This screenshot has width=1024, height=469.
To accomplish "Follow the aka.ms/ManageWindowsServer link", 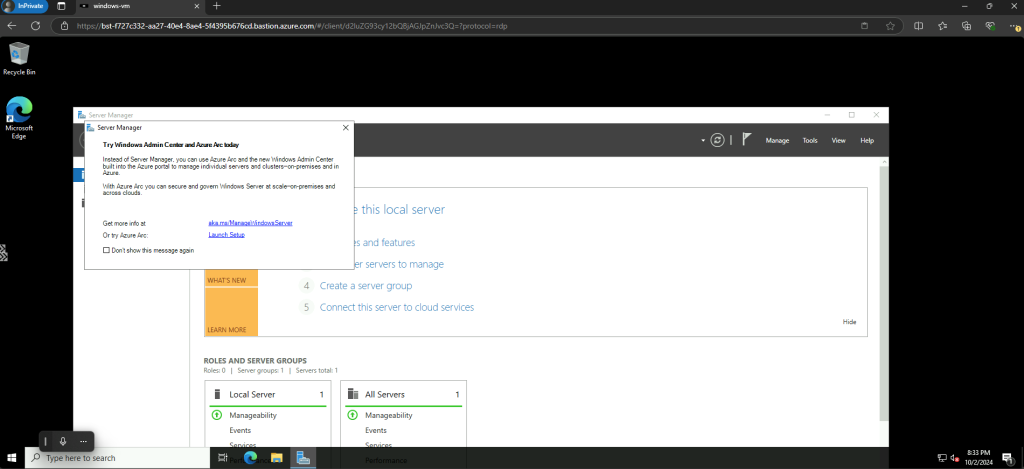I will point(250,223).
